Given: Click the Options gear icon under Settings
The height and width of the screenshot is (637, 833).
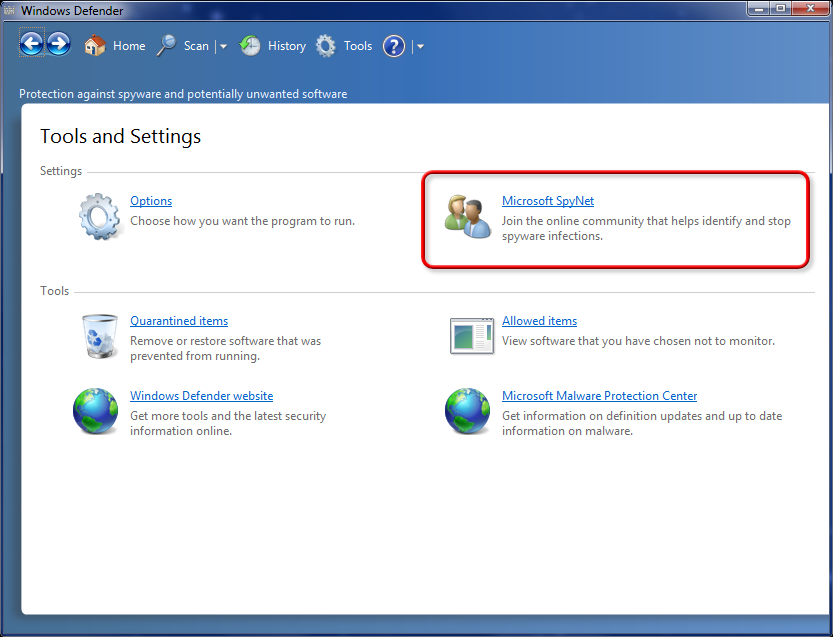Looking at the screenshot, I should click(99, 216).
